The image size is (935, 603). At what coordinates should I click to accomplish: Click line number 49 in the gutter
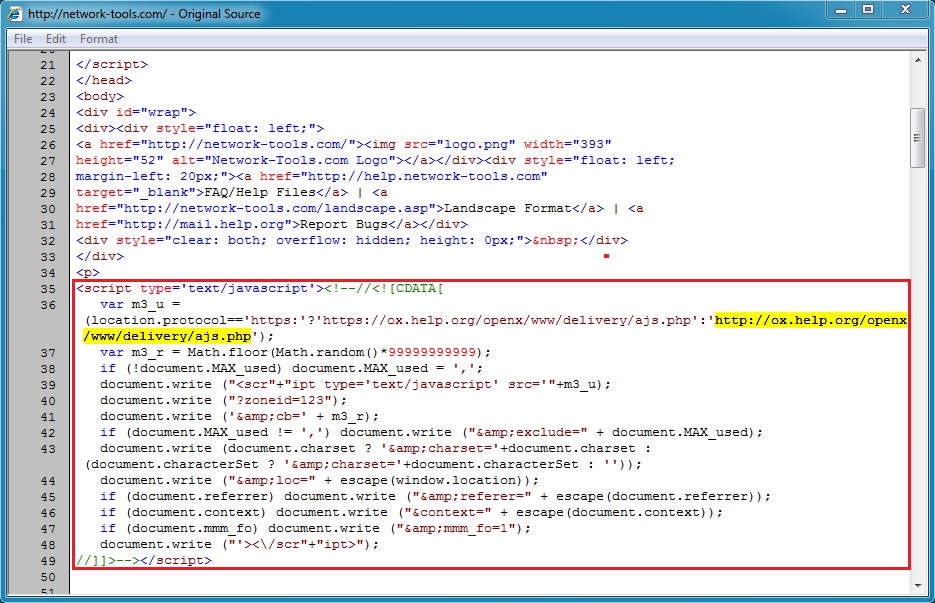[x=48, y=561]
